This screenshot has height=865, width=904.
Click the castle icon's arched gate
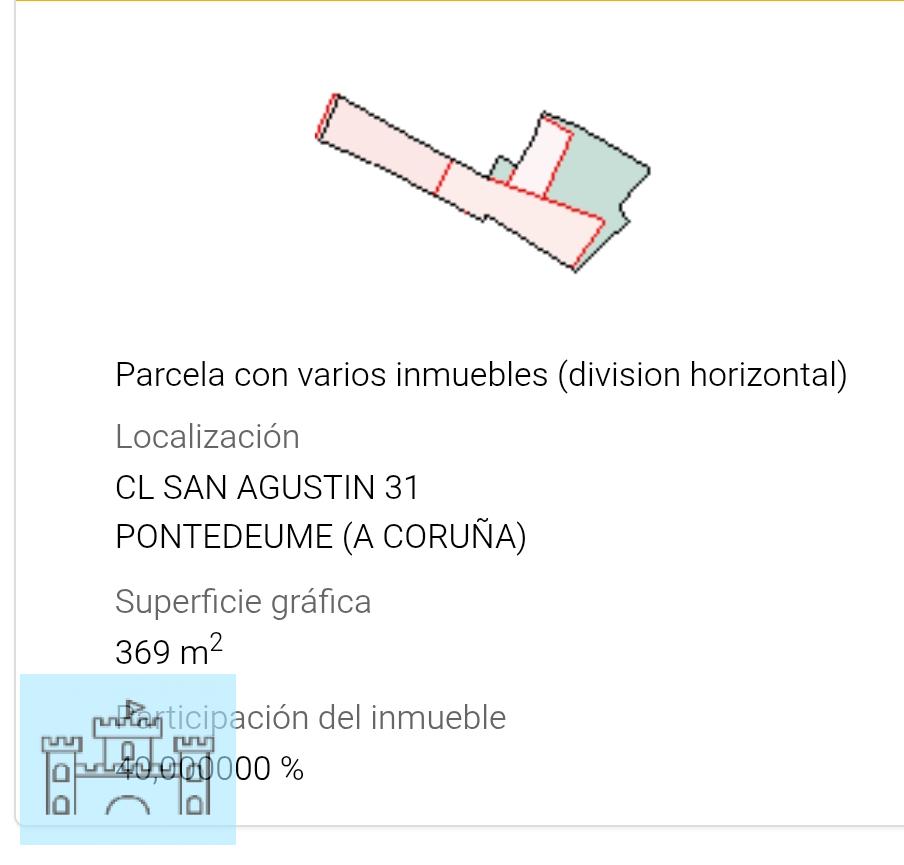pyautogui.click(x=128, y=803)
